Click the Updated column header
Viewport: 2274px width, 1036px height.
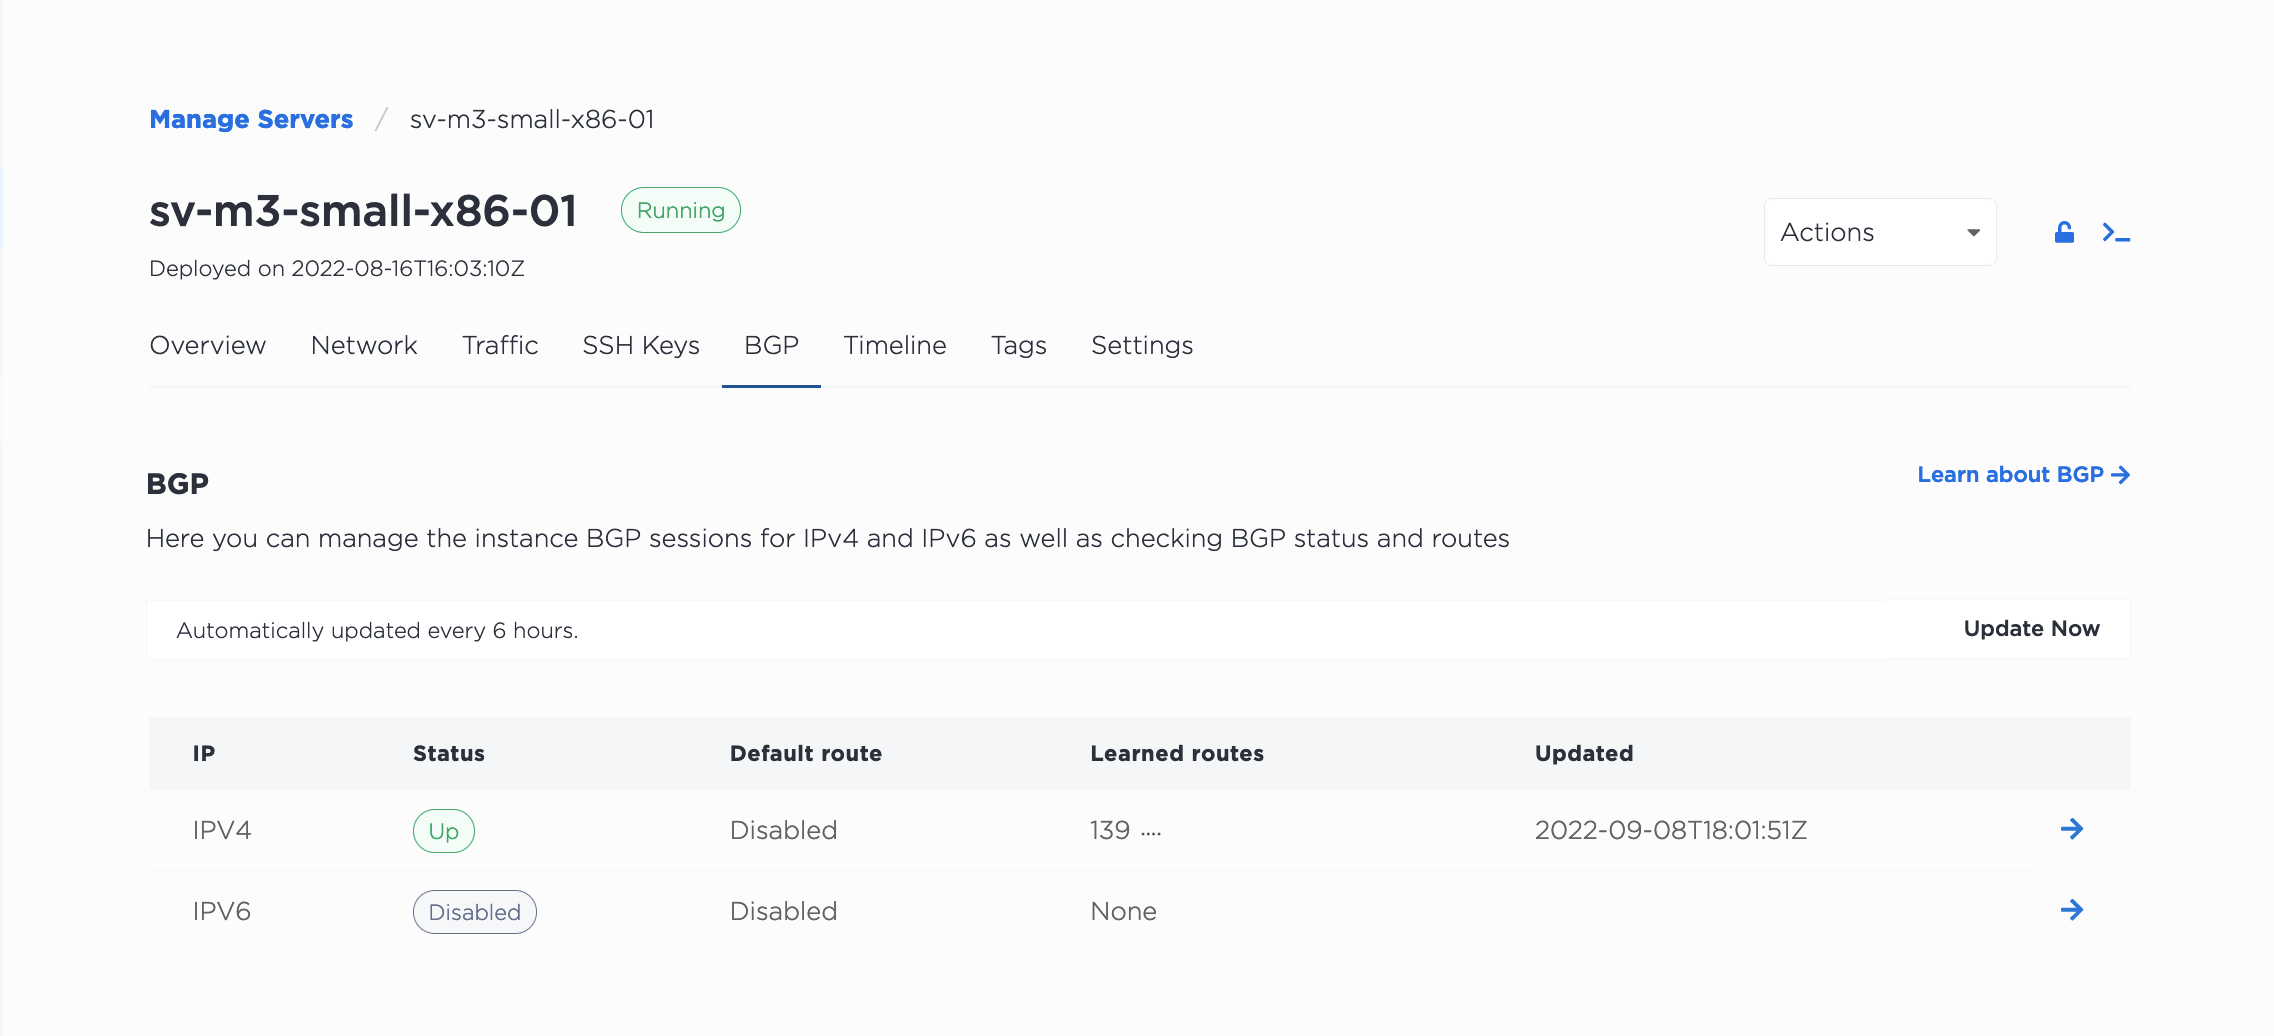(x=1584, y=753)
